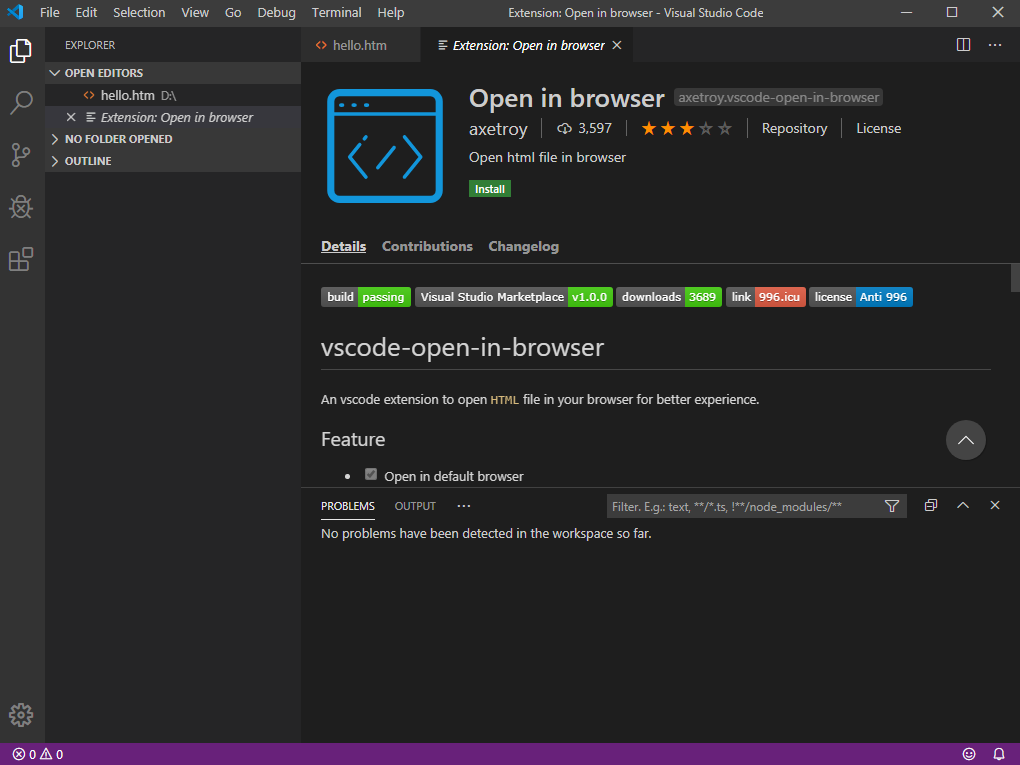The height and width of the screenshot is (765, 1020).
Task: Click the feedback smiley icon
Action: 968,754
